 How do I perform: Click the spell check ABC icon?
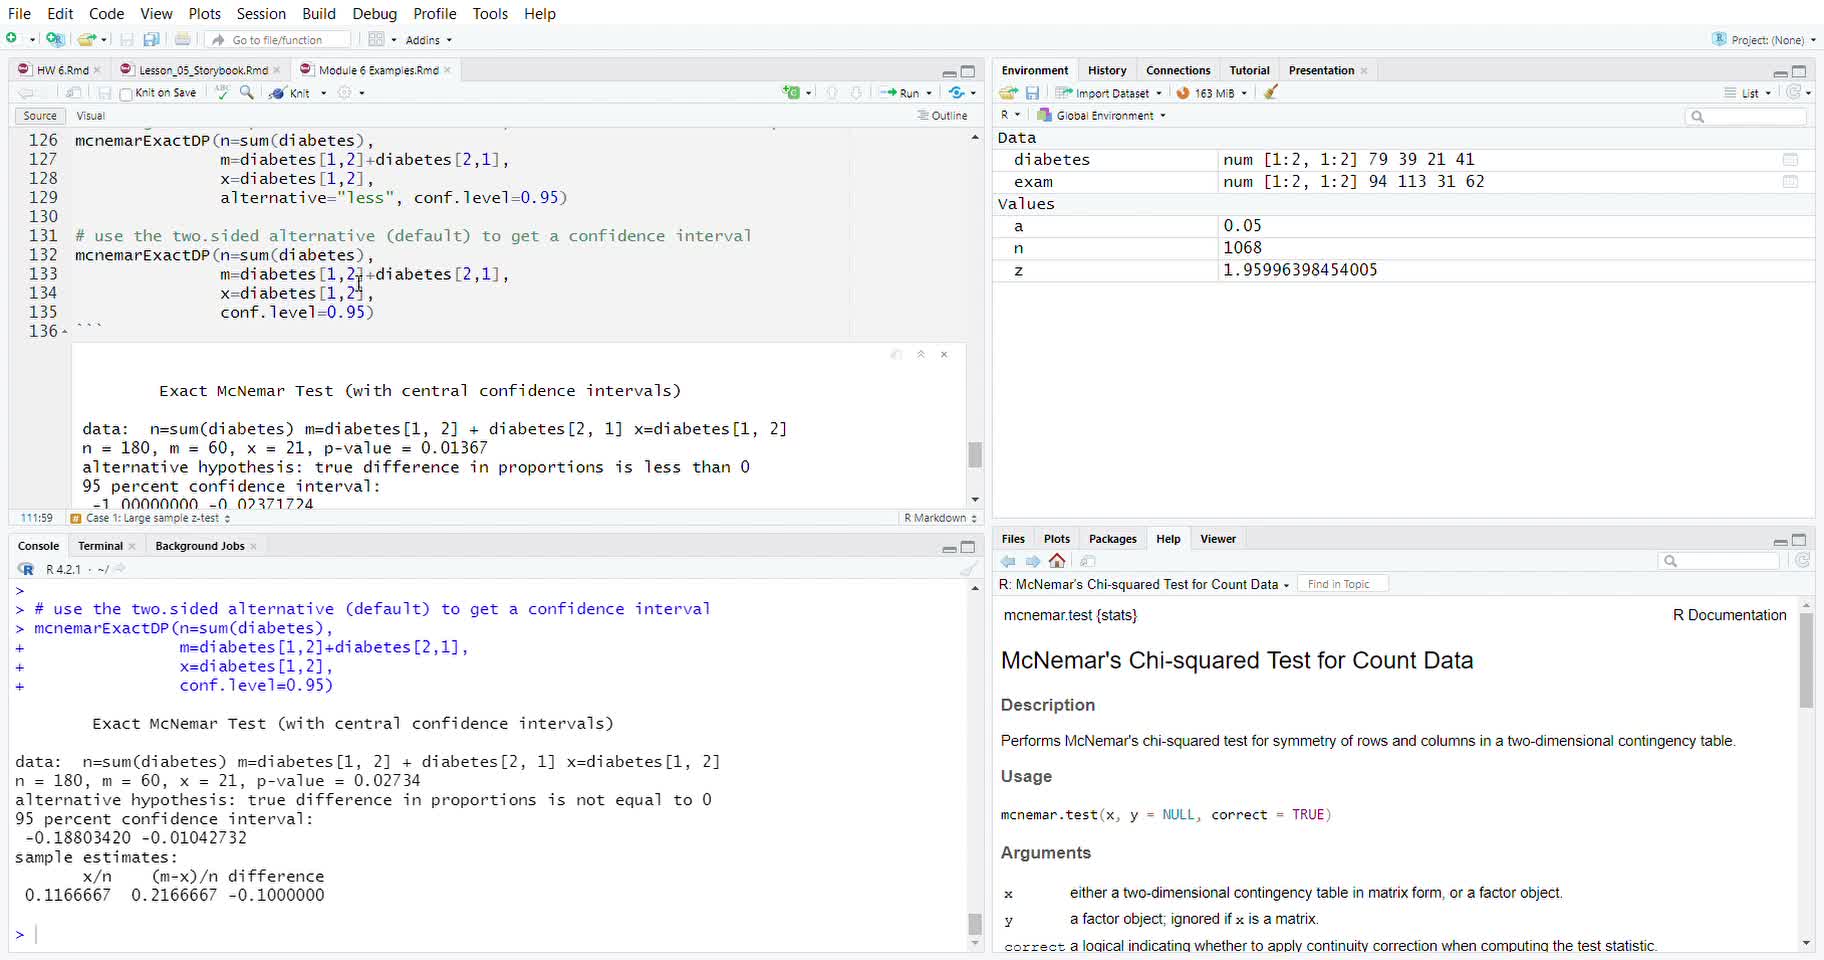click(x=222, y=92)
